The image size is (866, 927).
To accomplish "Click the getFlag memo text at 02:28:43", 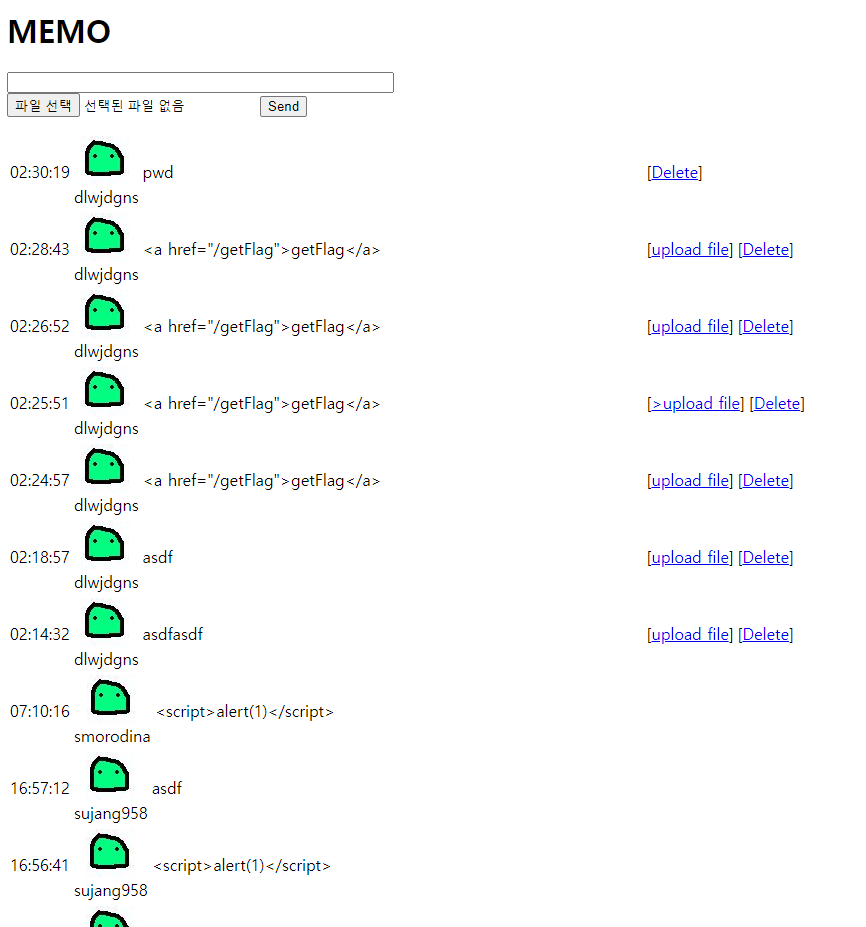I will coord(262,250).
